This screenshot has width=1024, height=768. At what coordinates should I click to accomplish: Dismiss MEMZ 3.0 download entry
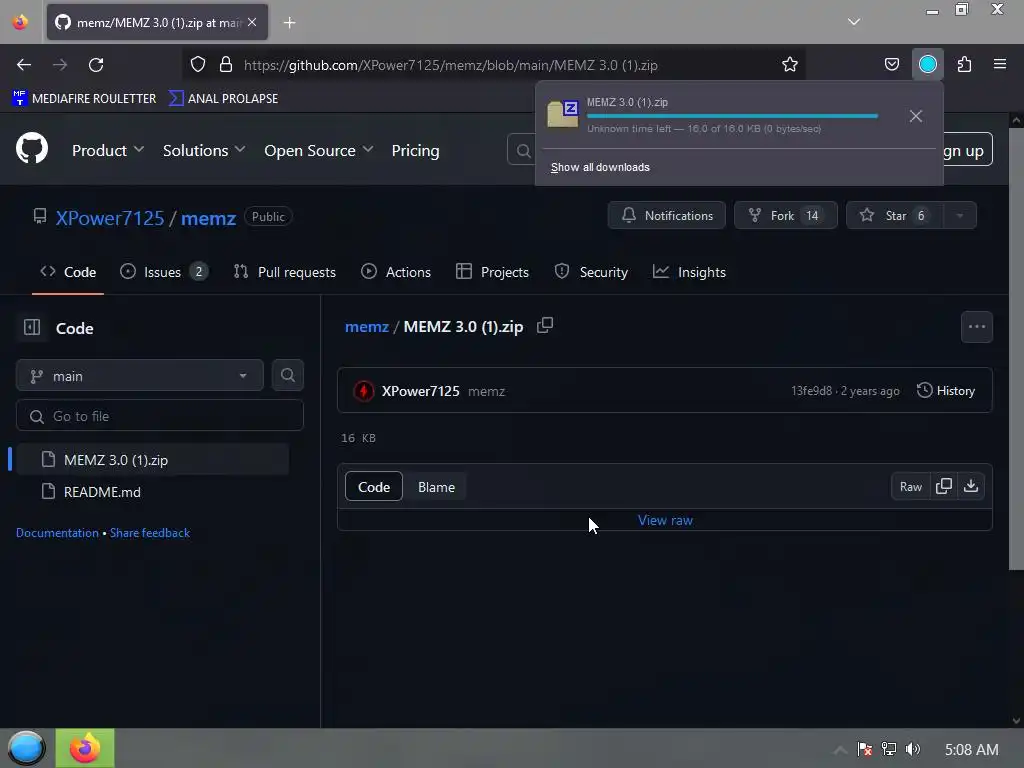916,116
